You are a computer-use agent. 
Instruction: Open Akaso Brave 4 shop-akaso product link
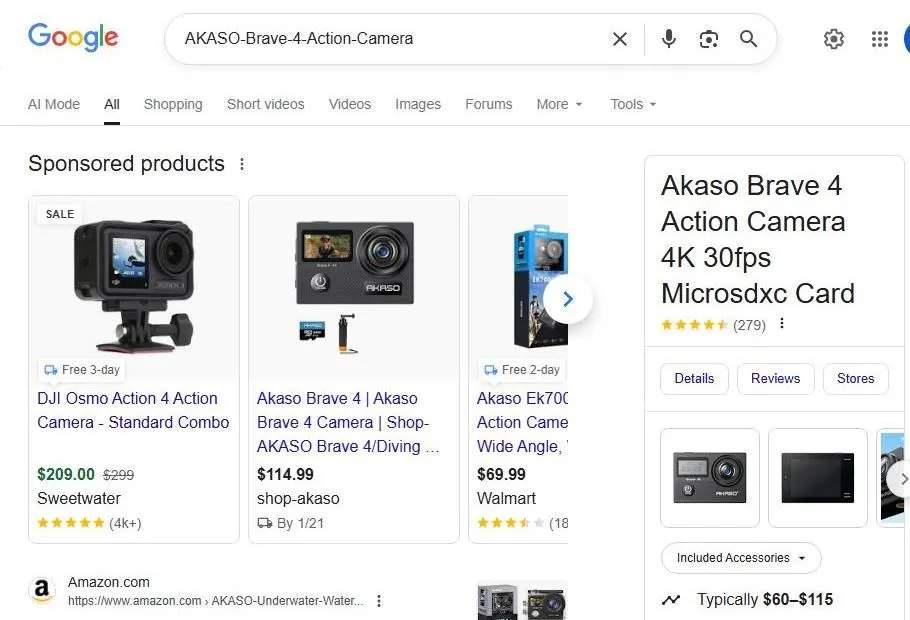(x=348, y=423)
